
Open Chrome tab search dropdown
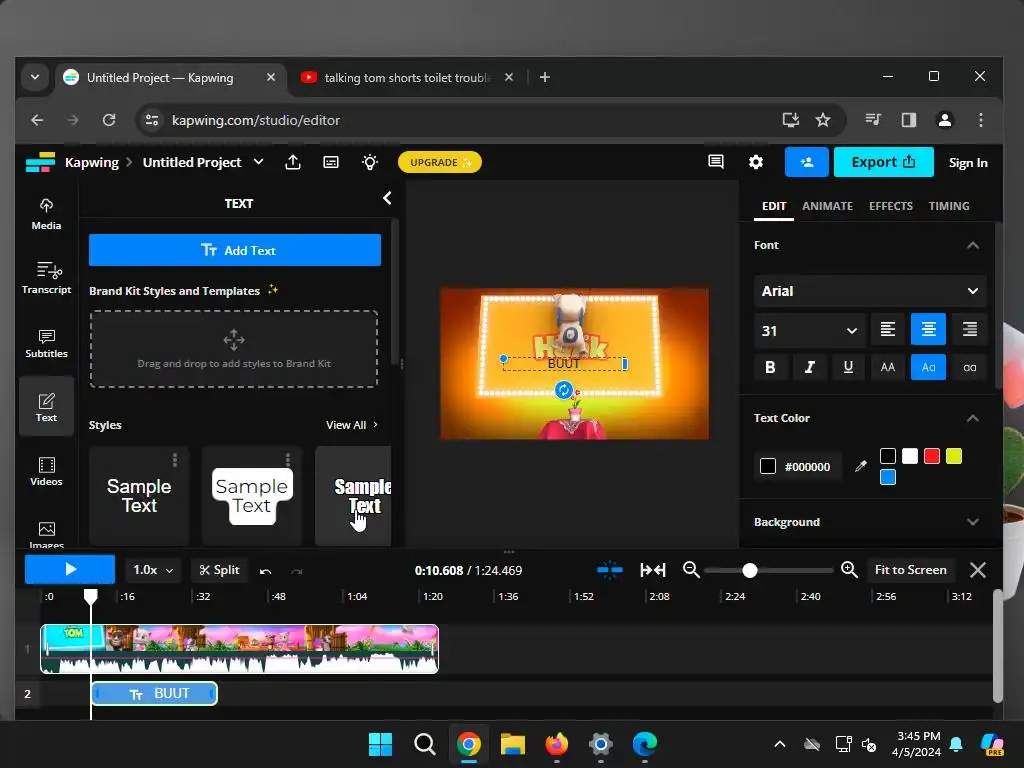point(35,77)
